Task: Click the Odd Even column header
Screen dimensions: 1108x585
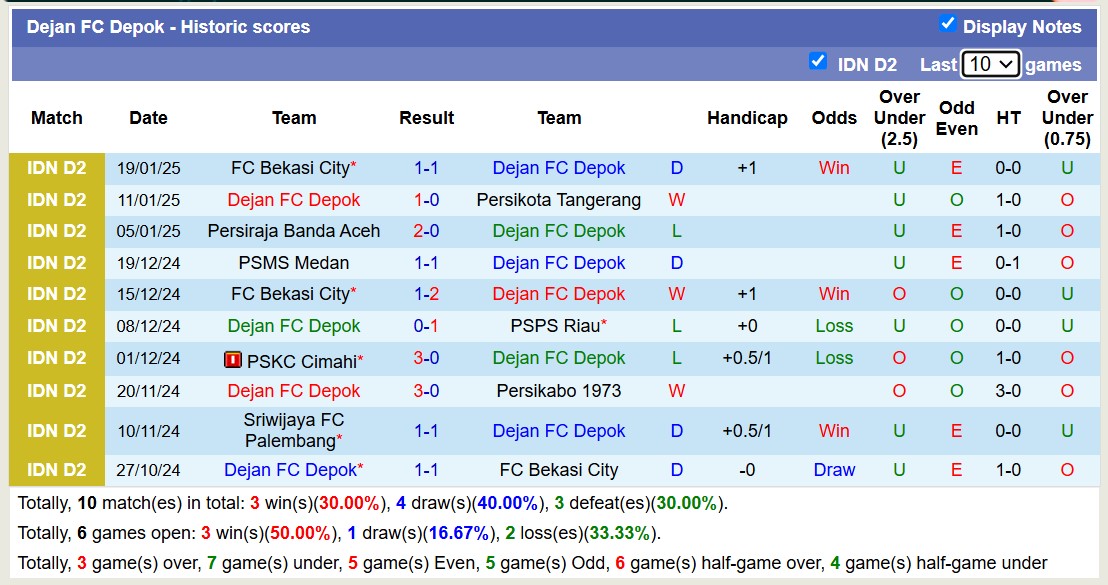Action: coord(956,118)
